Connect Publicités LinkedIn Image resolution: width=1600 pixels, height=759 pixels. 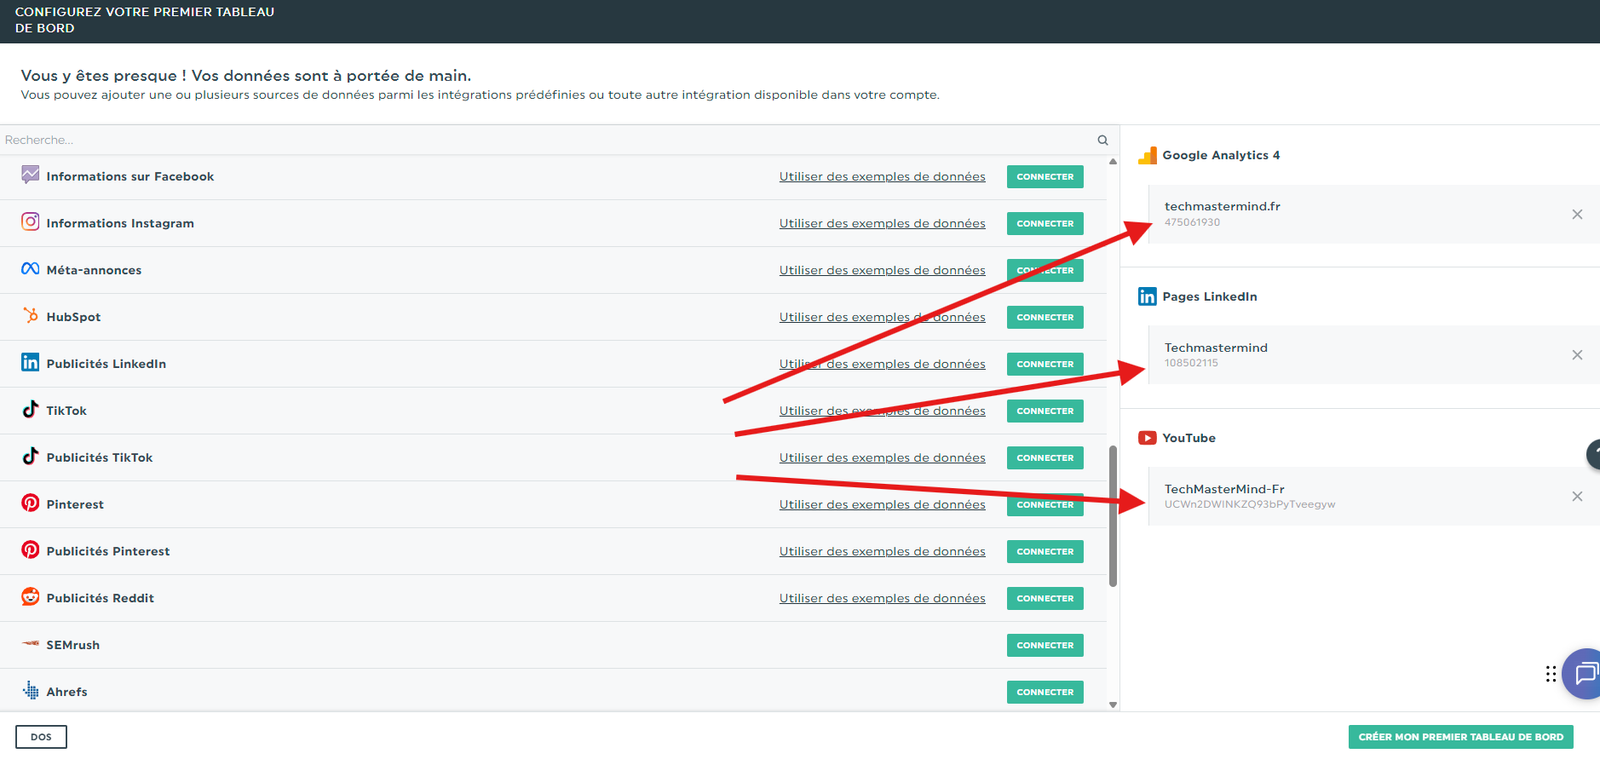(x=1045, y=364)
